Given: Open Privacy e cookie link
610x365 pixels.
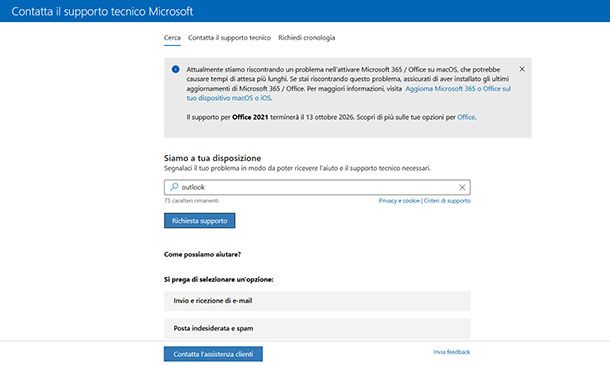Looking at the screenshot, I should point(399,201).
